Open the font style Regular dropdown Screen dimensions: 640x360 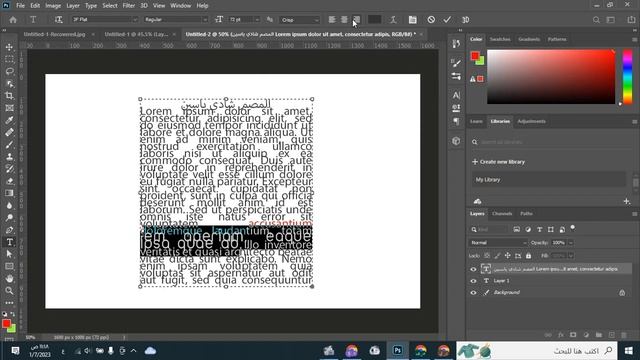pyautogui.click(x=176, y=20)
